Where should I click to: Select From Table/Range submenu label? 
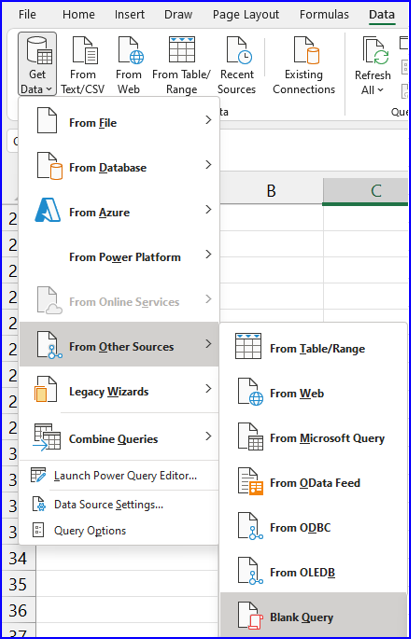pos(317,349)
